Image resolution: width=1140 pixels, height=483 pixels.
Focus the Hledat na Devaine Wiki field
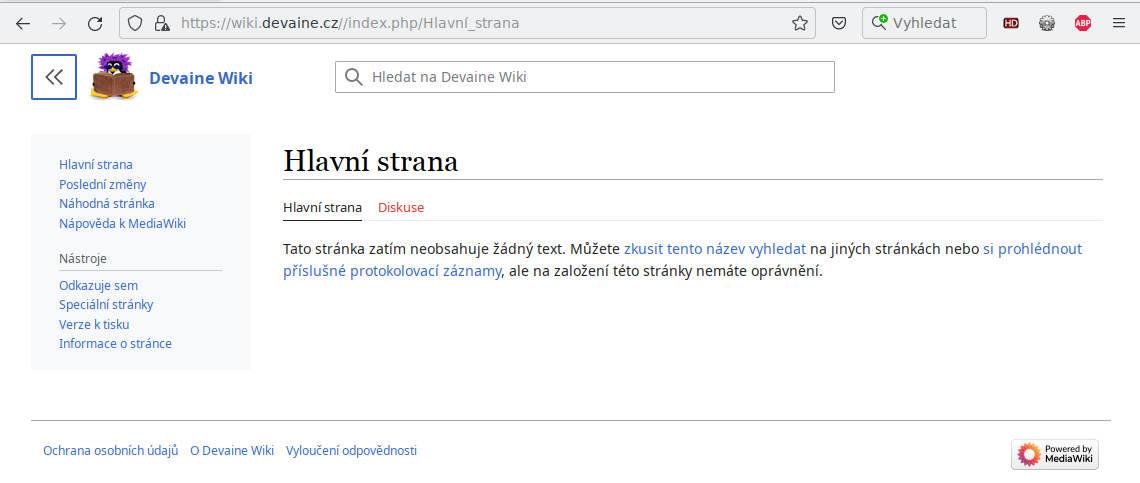coord(585,77)
